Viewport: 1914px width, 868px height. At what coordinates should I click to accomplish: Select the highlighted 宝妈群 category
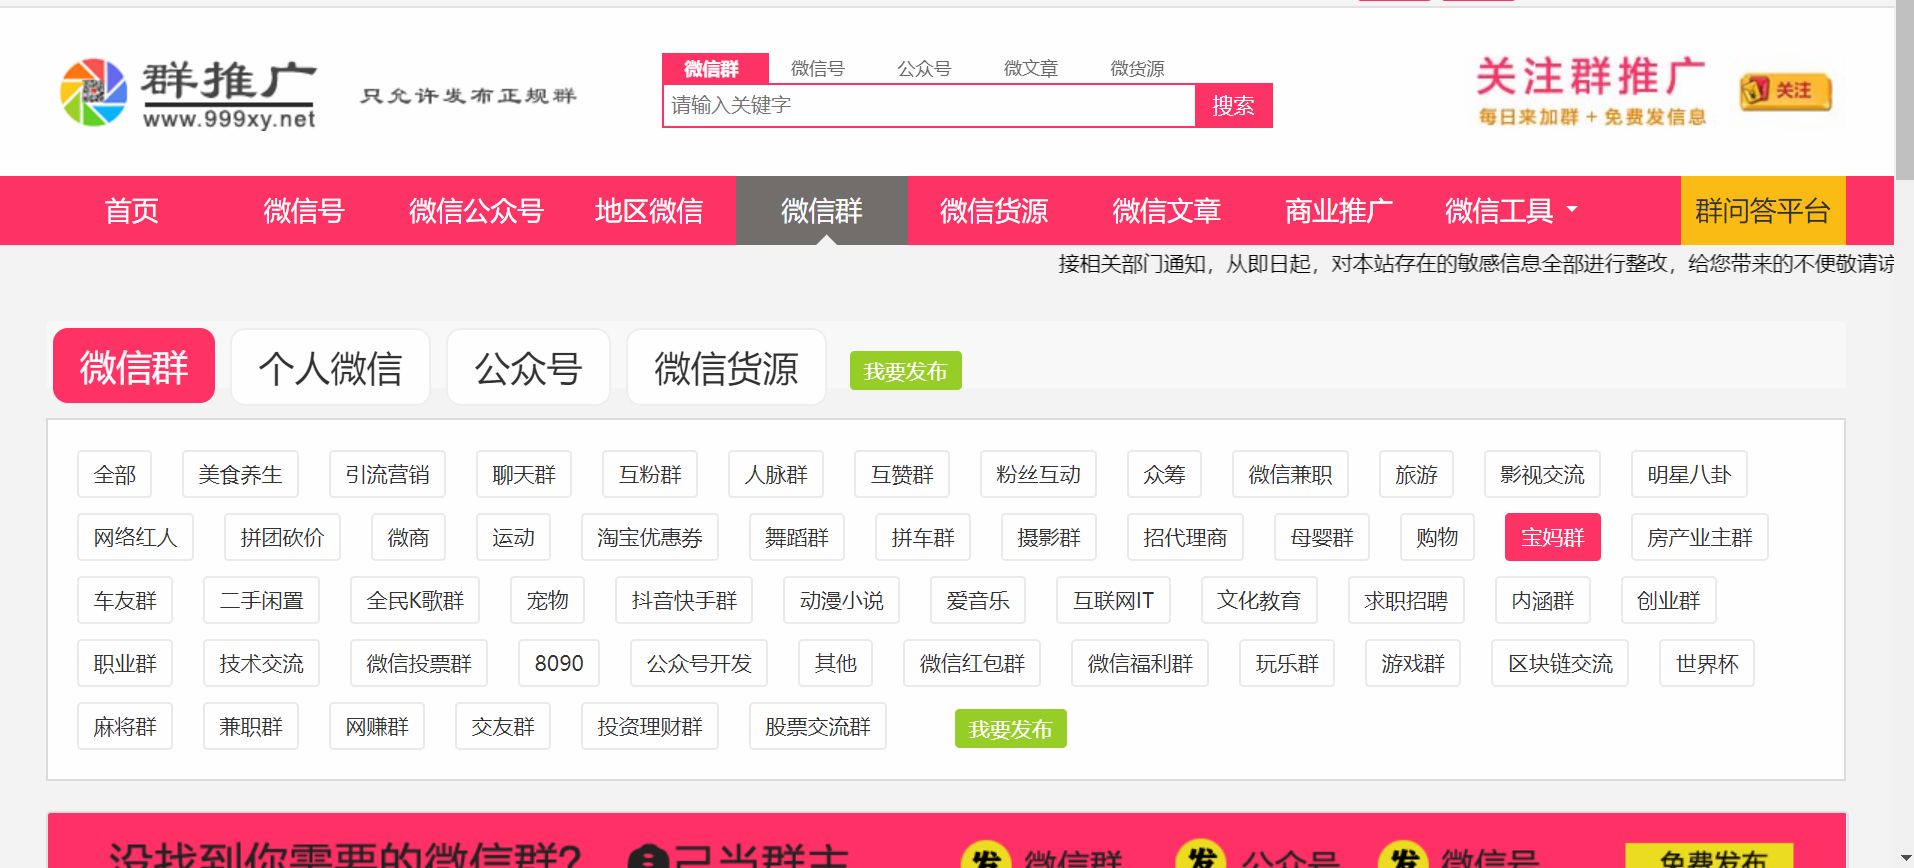click(1553, 537)
